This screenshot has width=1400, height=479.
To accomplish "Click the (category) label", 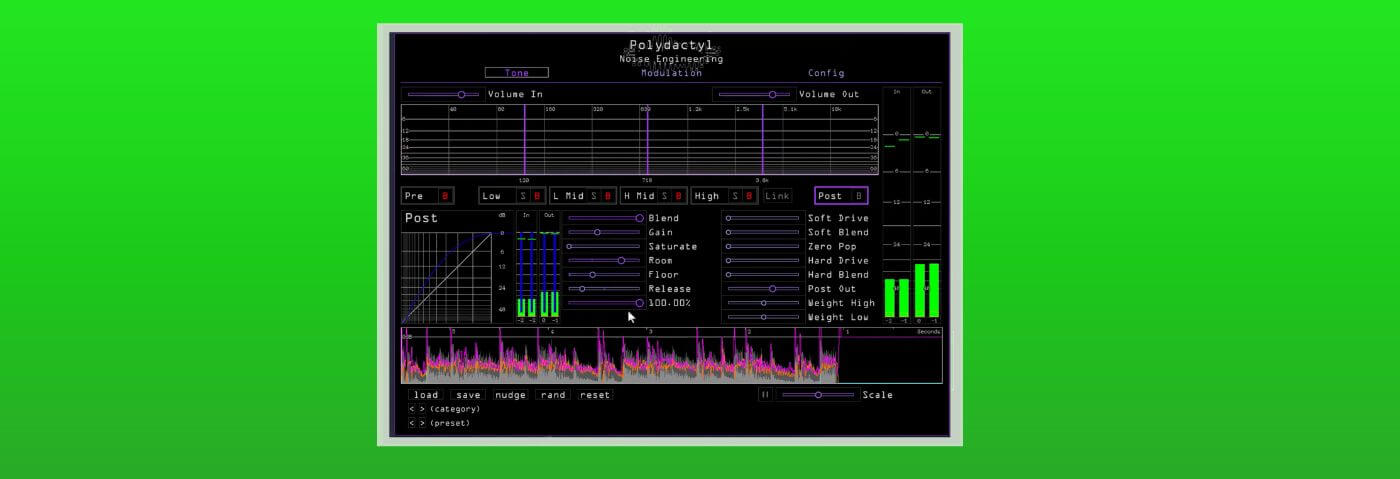I will point(455,409).
